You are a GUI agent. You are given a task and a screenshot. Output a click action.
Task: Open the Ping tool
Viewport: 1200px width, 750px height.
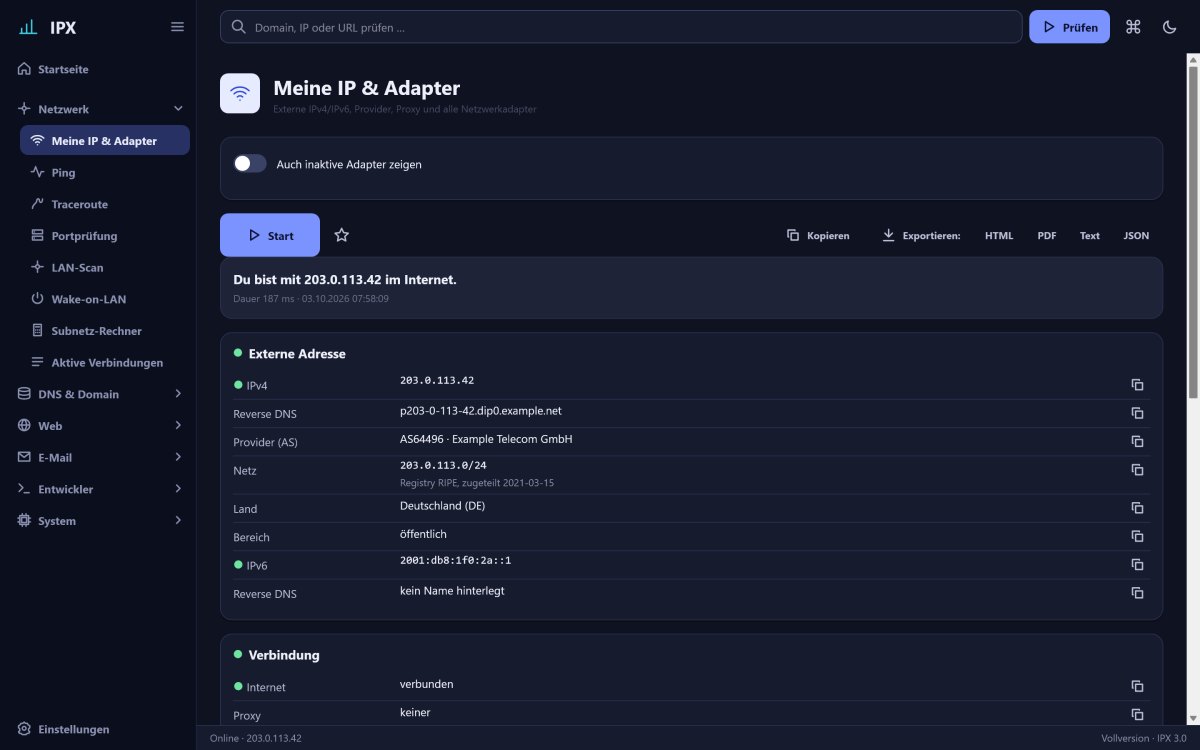(105, 172)
